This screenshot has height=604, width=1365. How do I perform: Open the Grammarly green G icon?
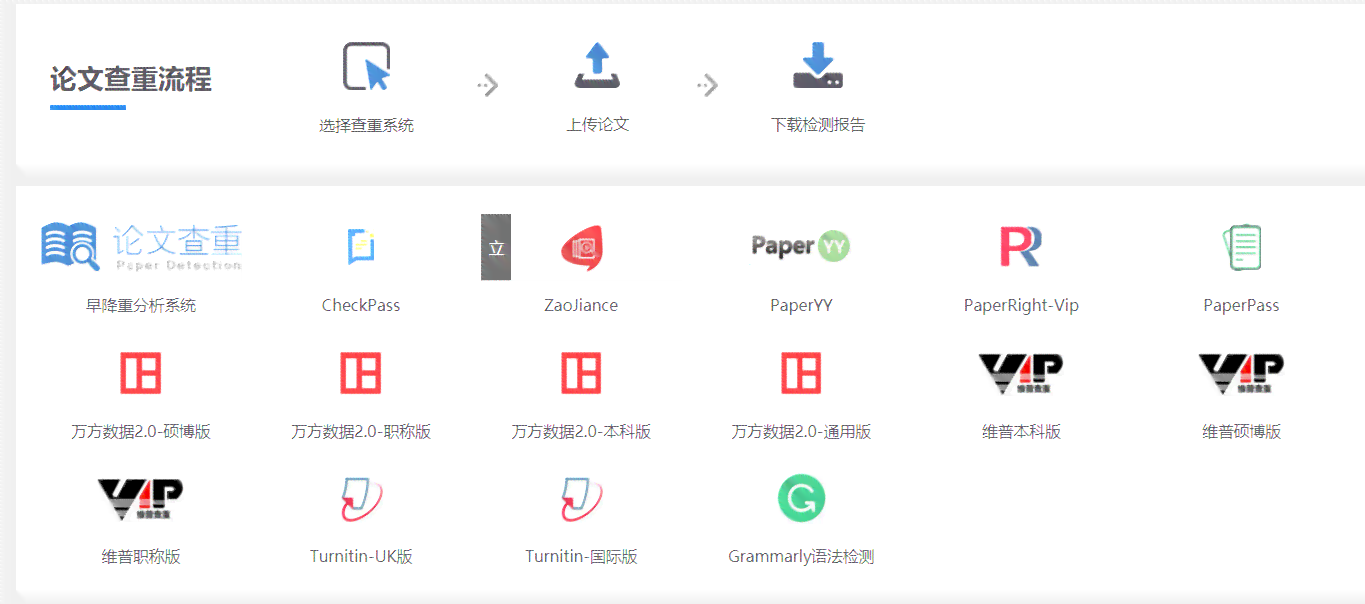[x=801, y=498]
